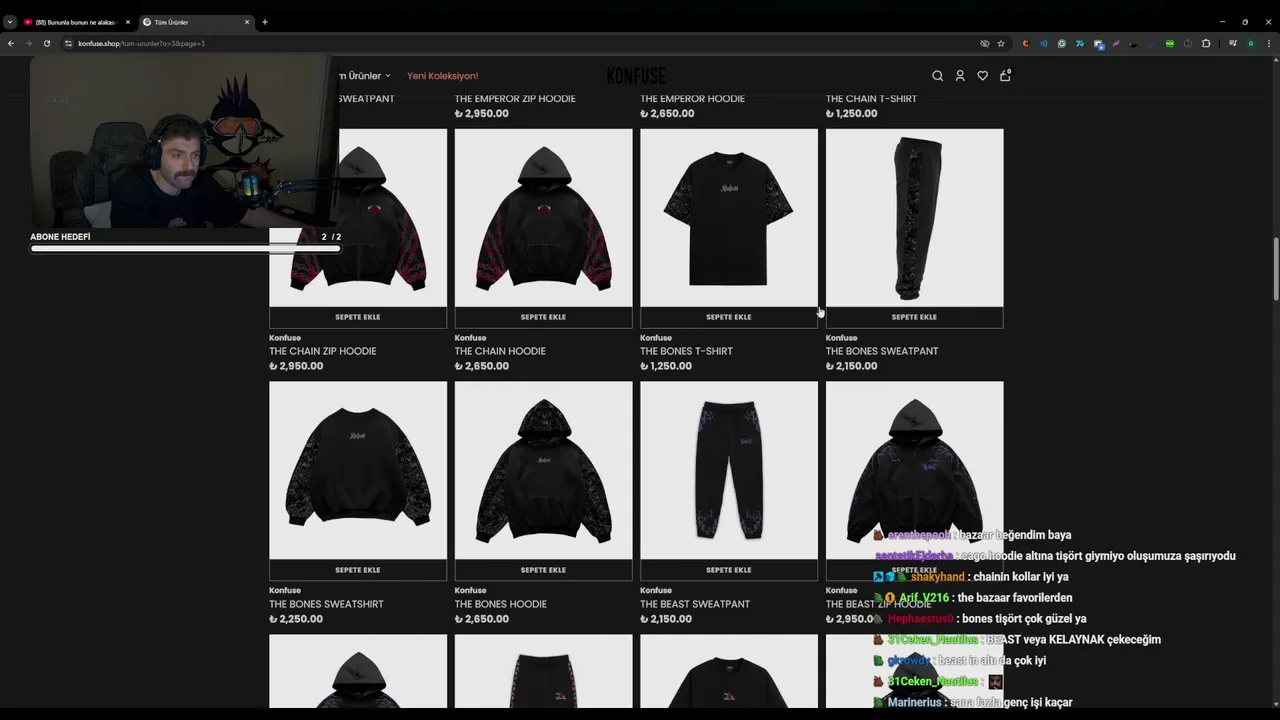The height and width of the screenshot is (720, 1280).
Task: Open the wishlist heart icon
Action: [x=982, y=76]
